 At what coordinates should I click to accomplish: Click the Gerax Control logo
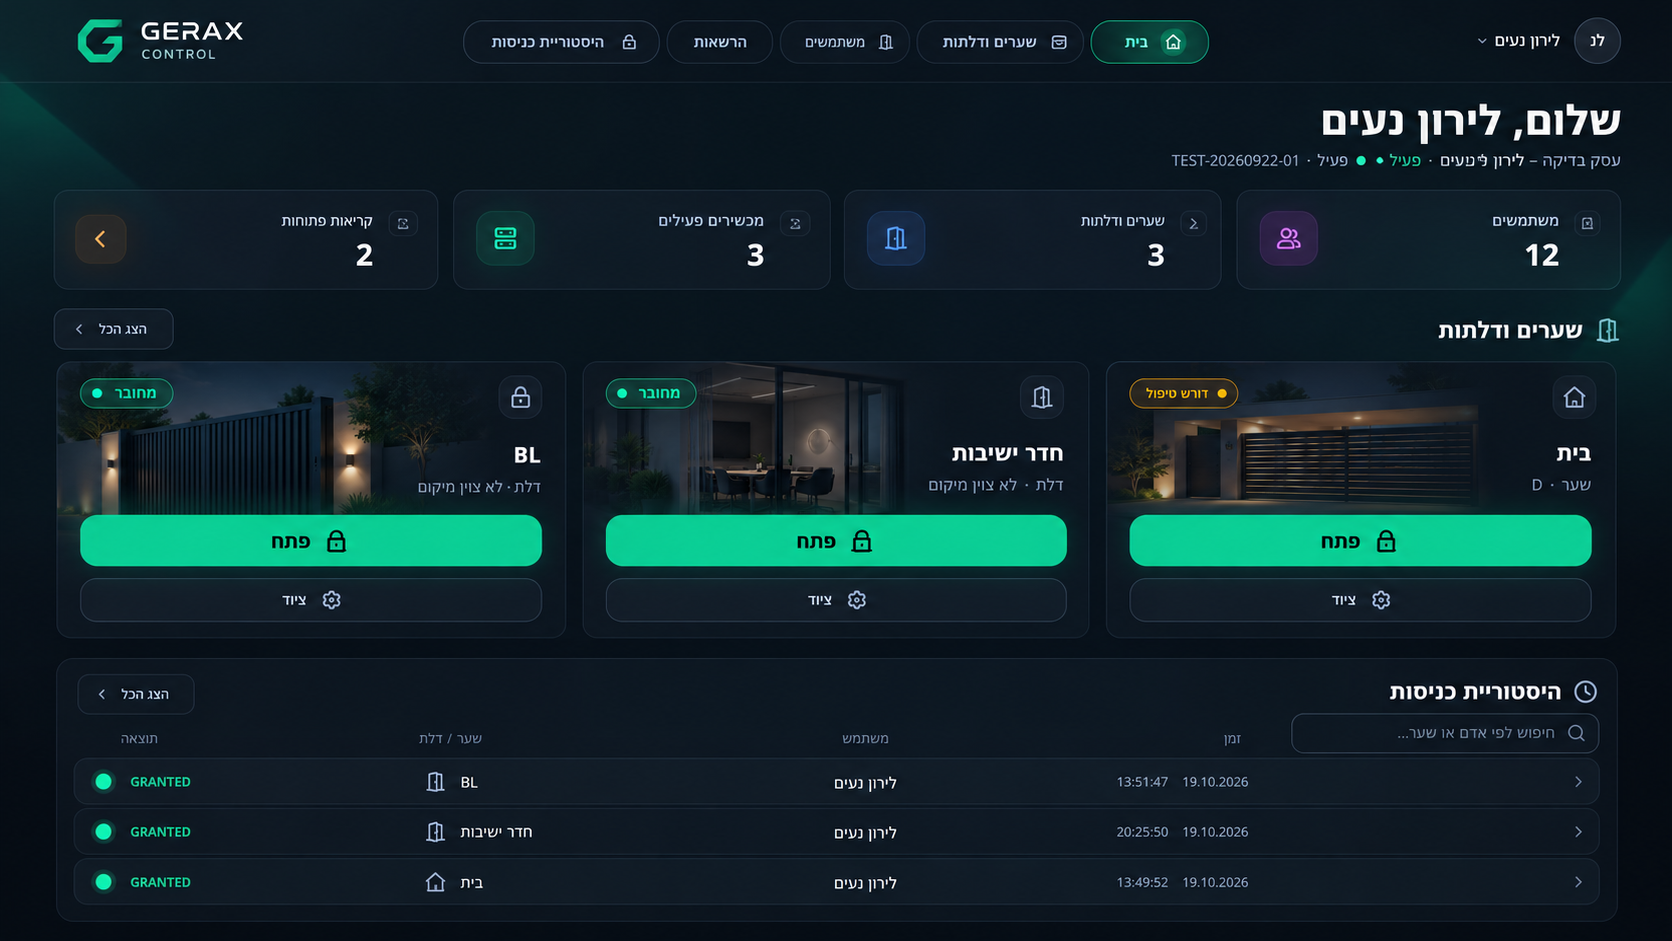click(x=161, y=41)
